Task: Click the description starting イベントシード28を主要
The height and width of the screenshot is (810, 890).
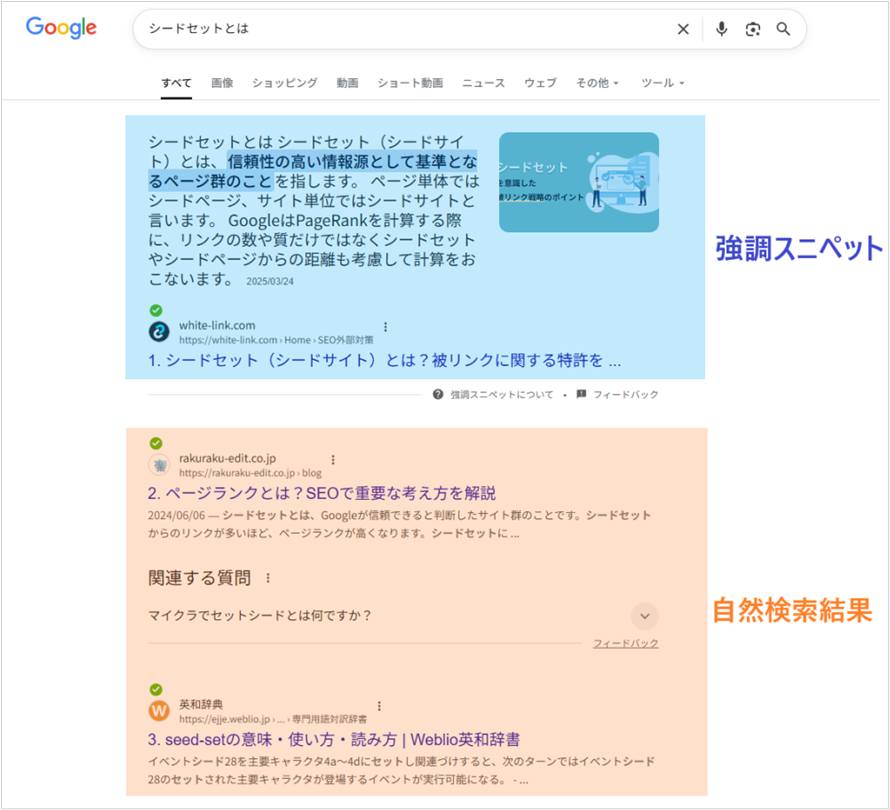Action: click(x=401, y=771)
